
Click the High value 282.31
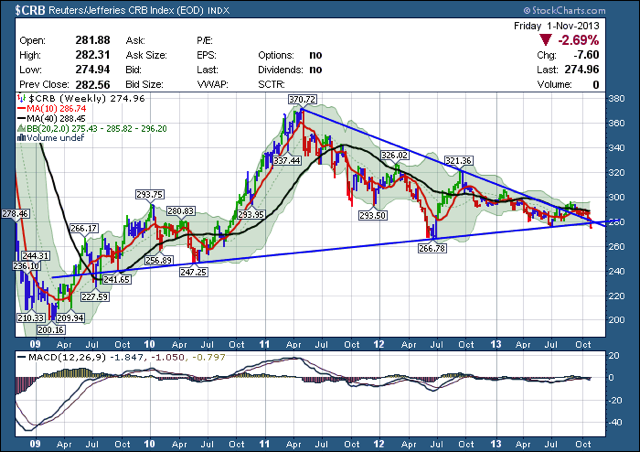click(x=93, y=55)
